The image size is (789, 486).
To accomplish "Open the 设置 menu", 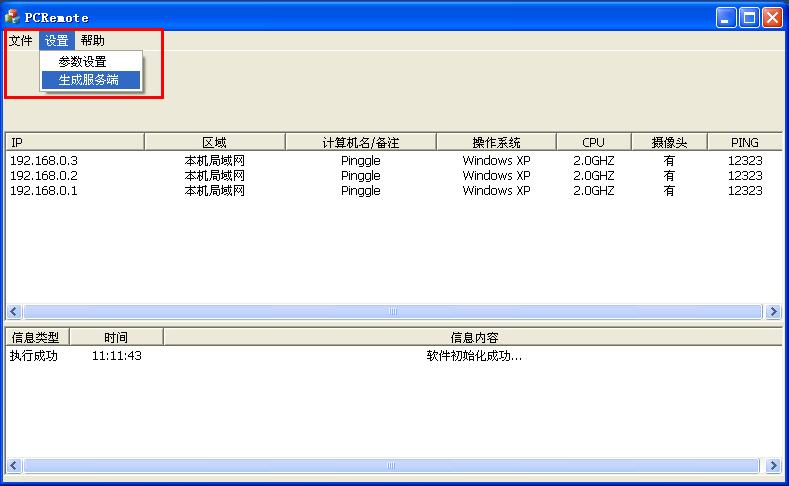I will pos(56,41).
